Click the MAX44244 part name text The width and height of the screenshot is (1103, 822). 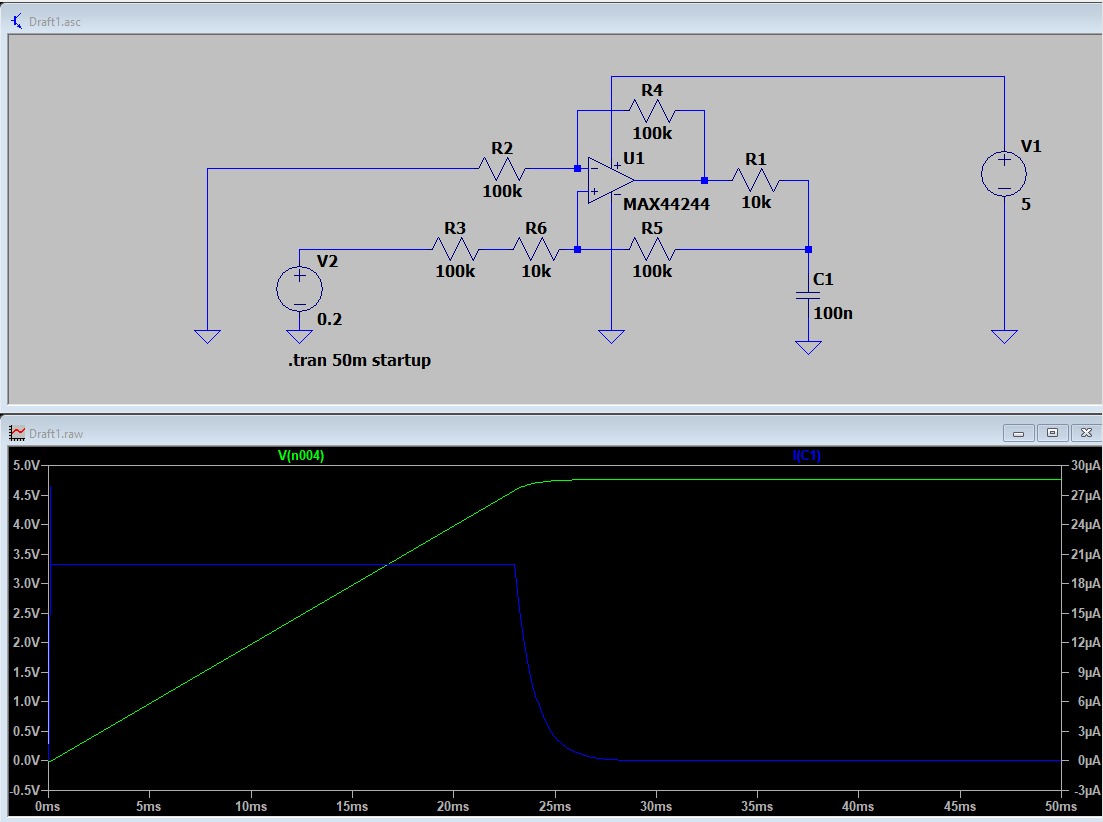pyautogui.click(x=666, y=204)
